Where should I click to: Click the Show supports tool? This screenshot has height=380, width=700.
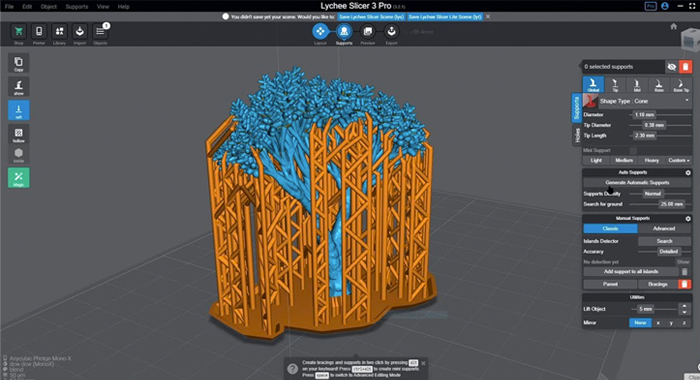pos(19,87)
